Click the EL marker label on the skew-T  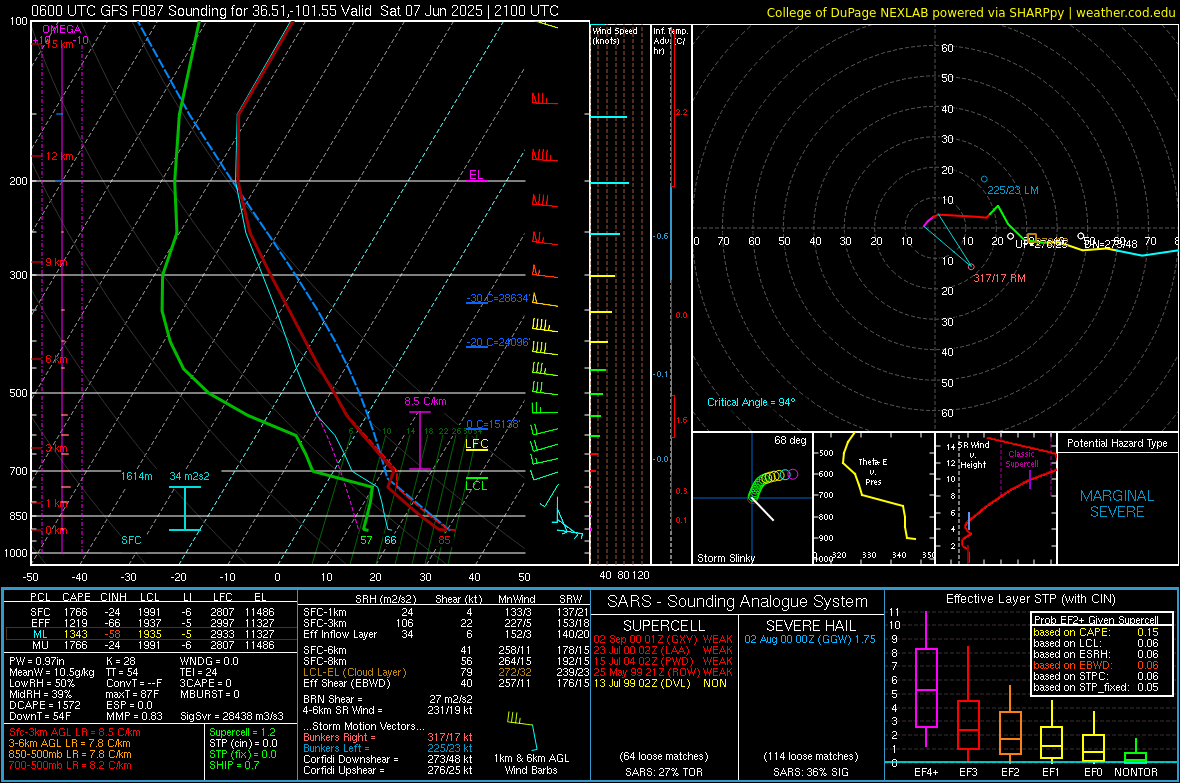(x=476, y=175)
